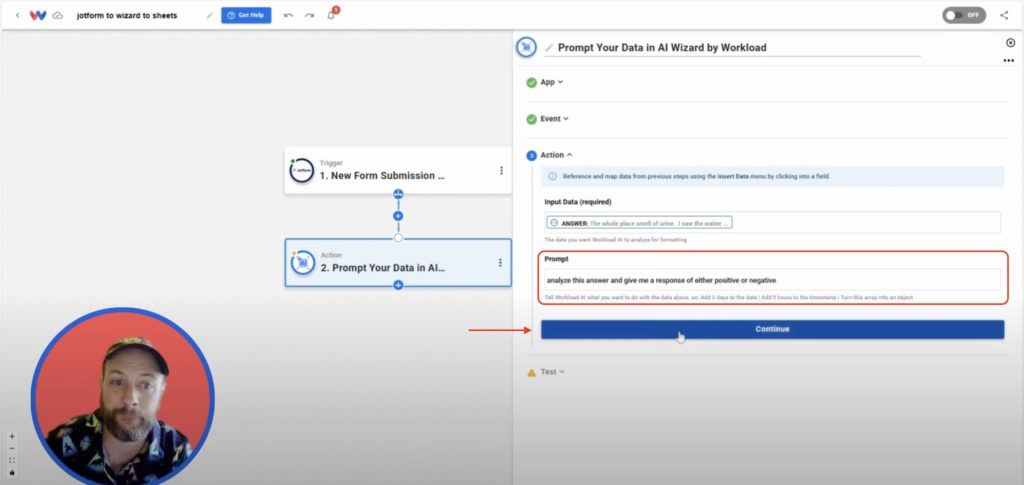Select the Prompt Your Data in AI action node
Image resolution: width=1024 pixels, height=485 pixels.
pyautogui.click(x=398, y=262)
